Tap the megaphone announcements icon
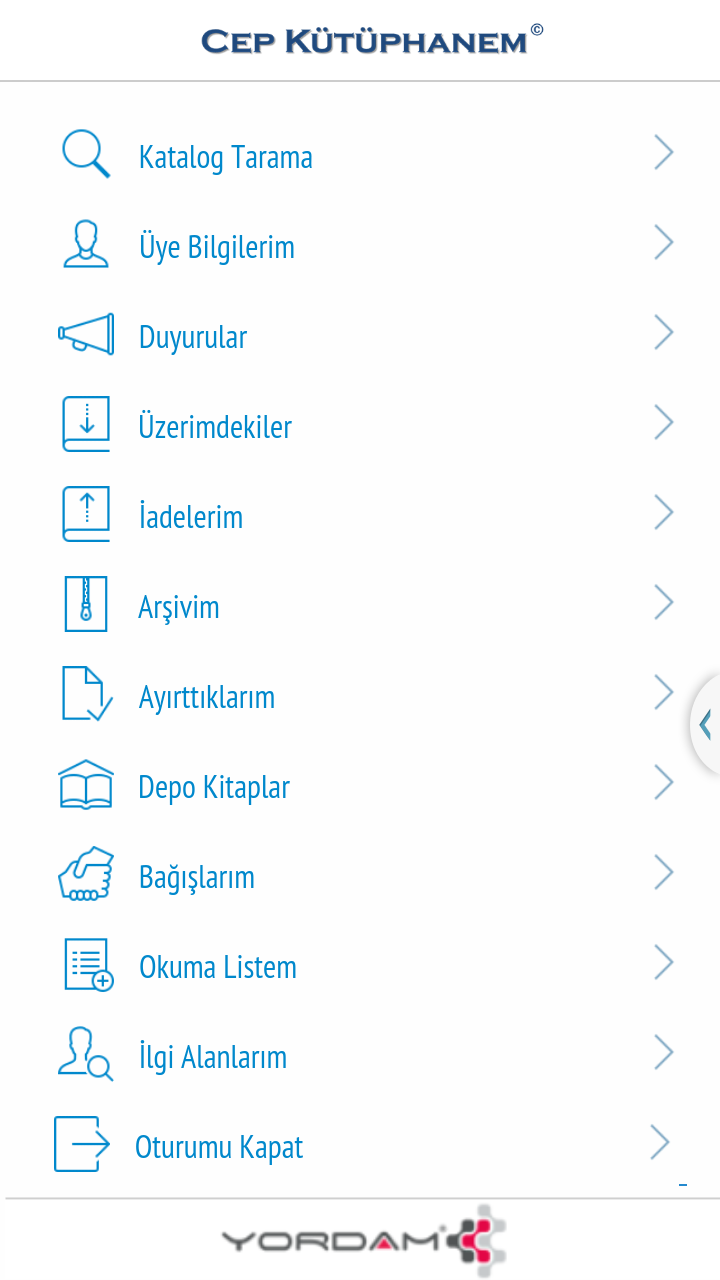The width and height of the screenshot is (720, 1280). point(86,334)
